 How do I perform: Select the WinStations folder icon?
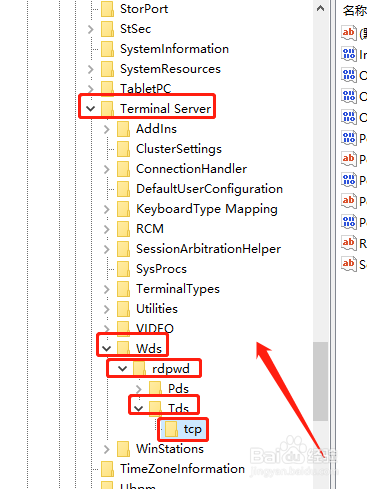(124, 449)
